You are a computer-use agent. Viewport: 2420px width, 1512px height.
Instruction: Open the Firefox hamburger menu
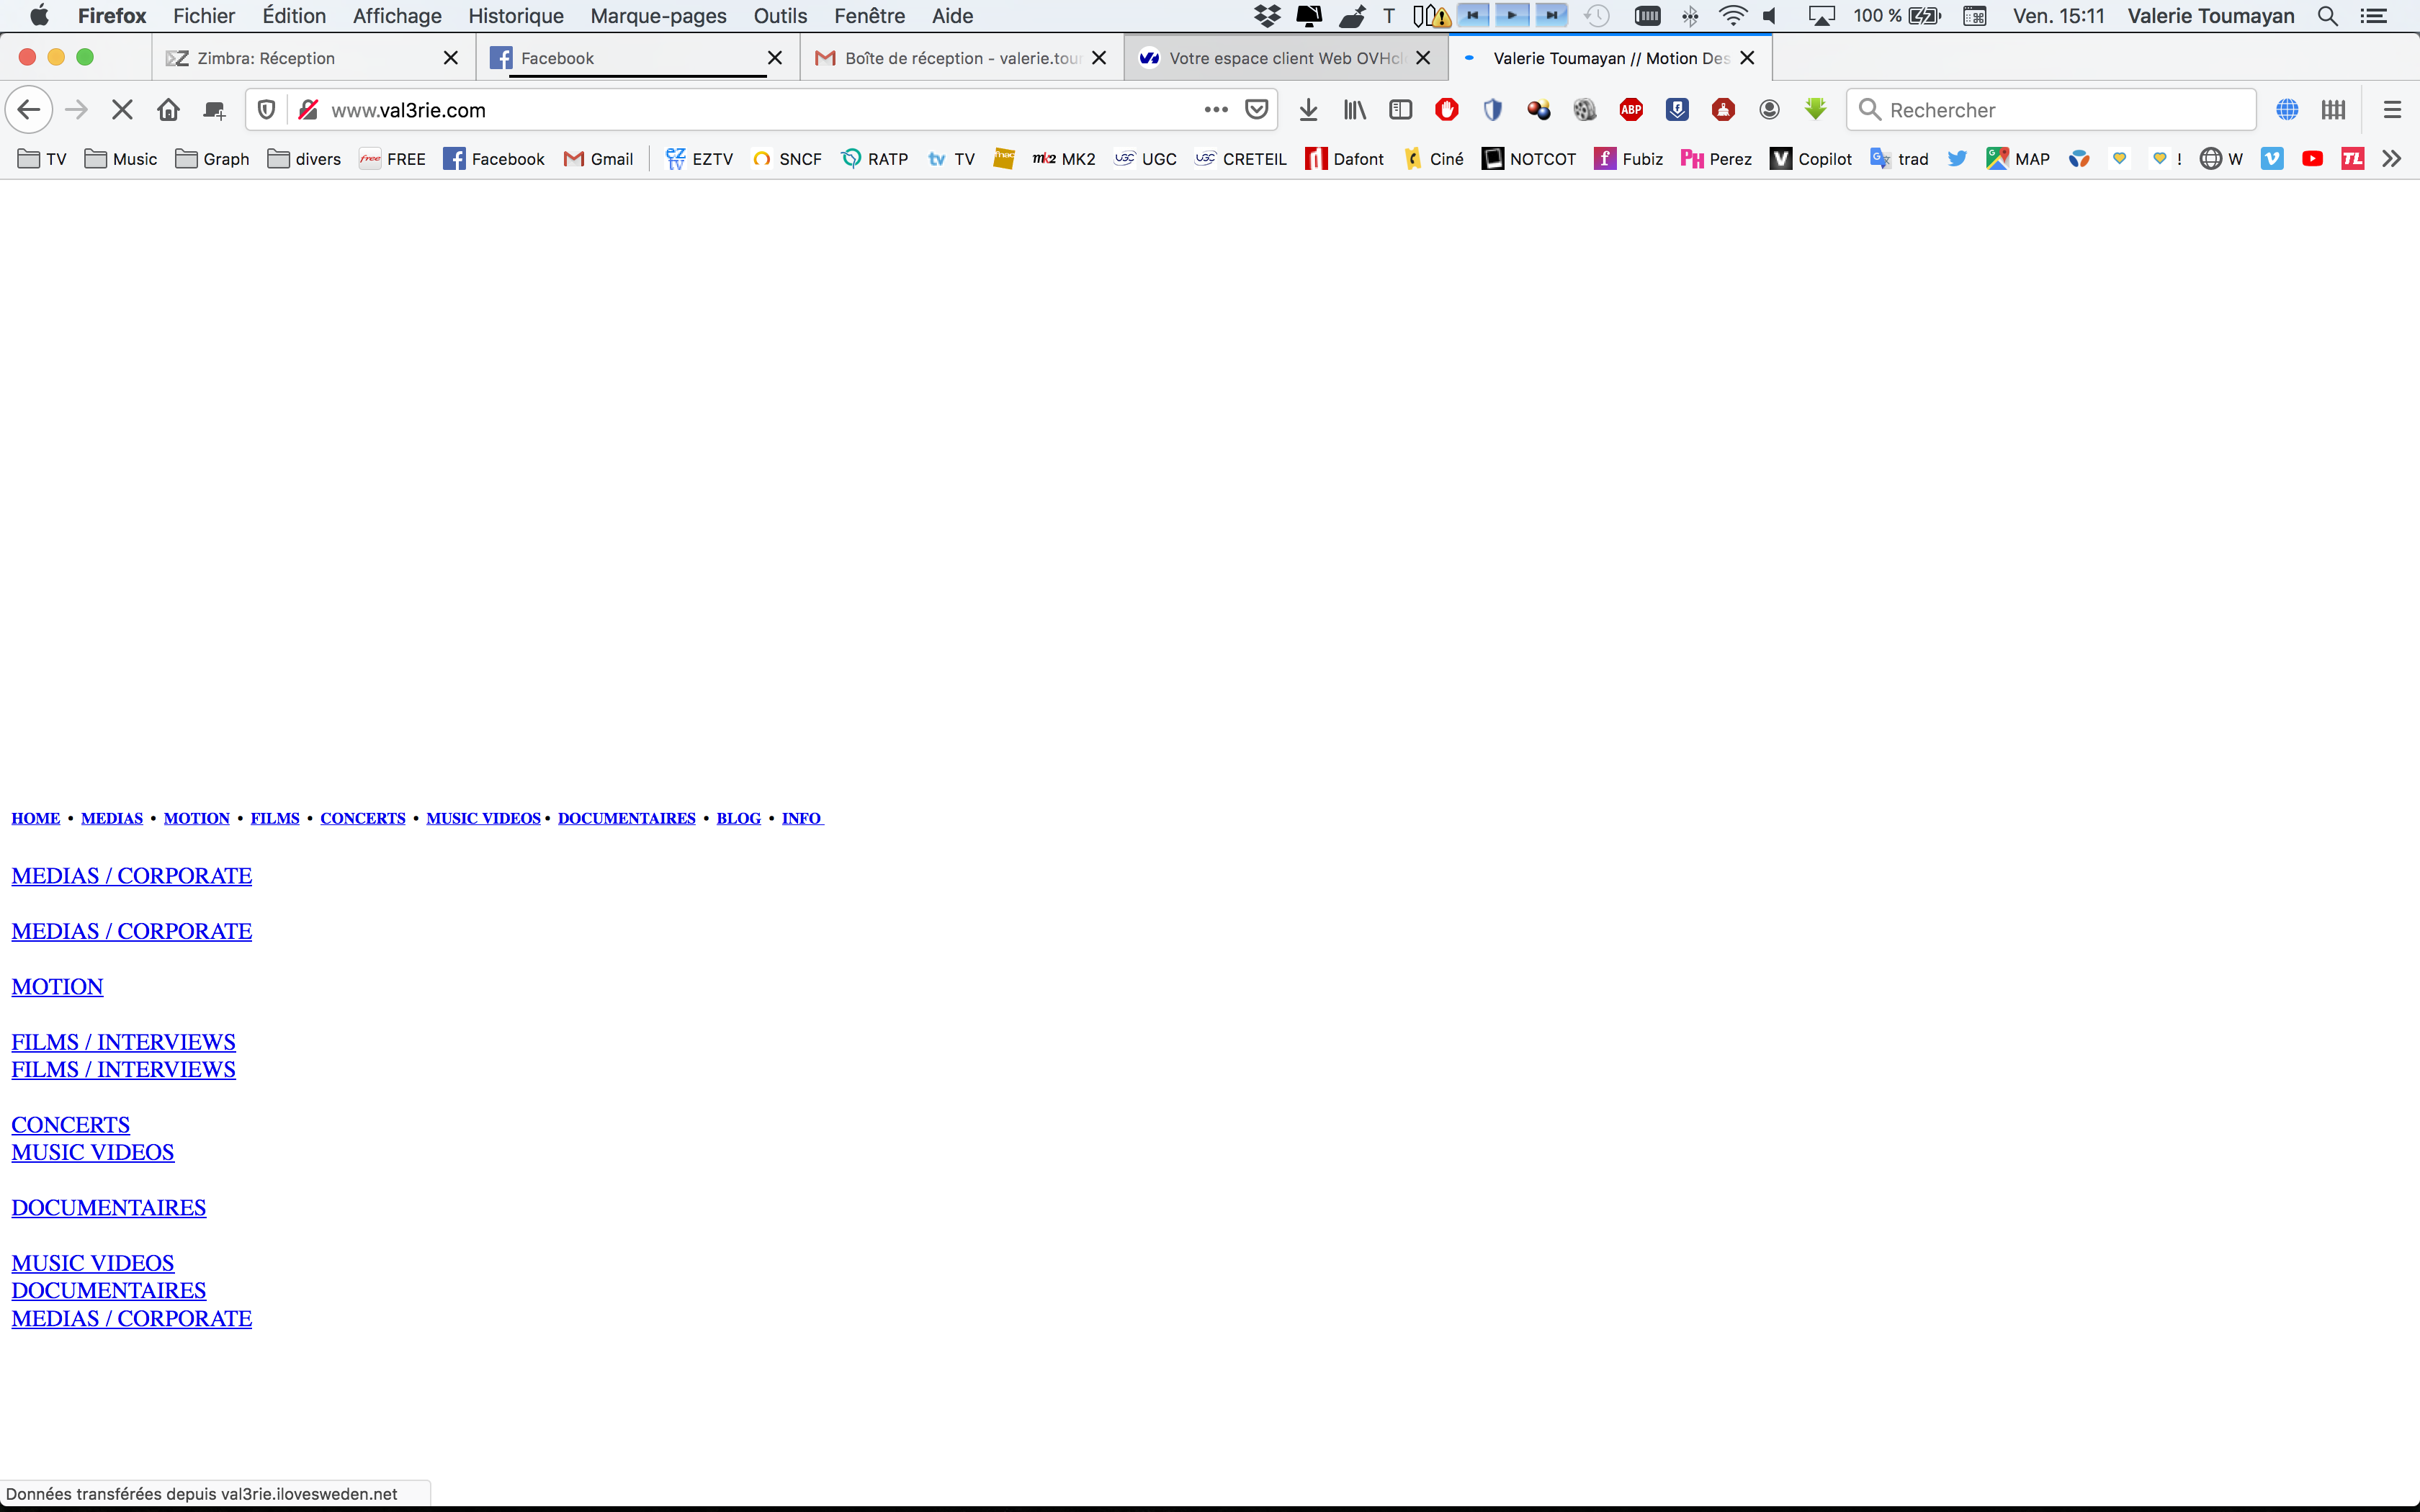(2392, 110)
